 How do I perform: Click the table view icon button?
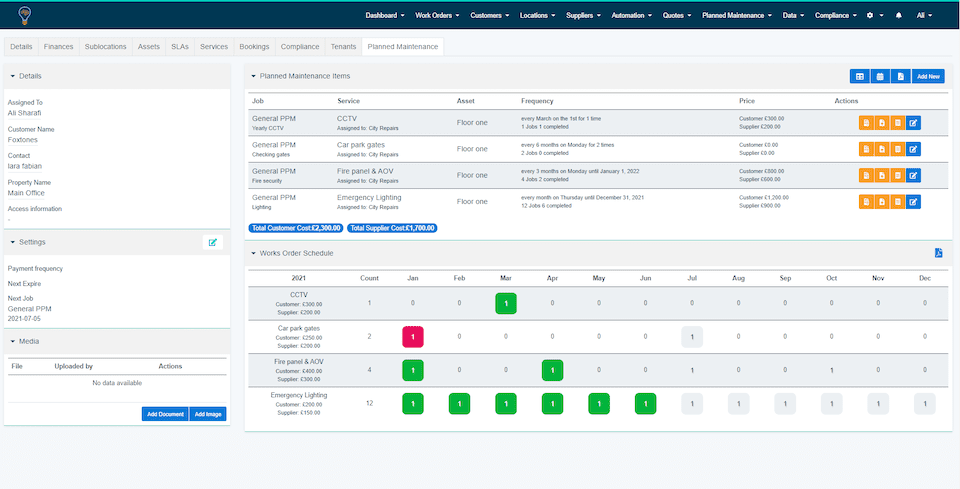[859, 76]
